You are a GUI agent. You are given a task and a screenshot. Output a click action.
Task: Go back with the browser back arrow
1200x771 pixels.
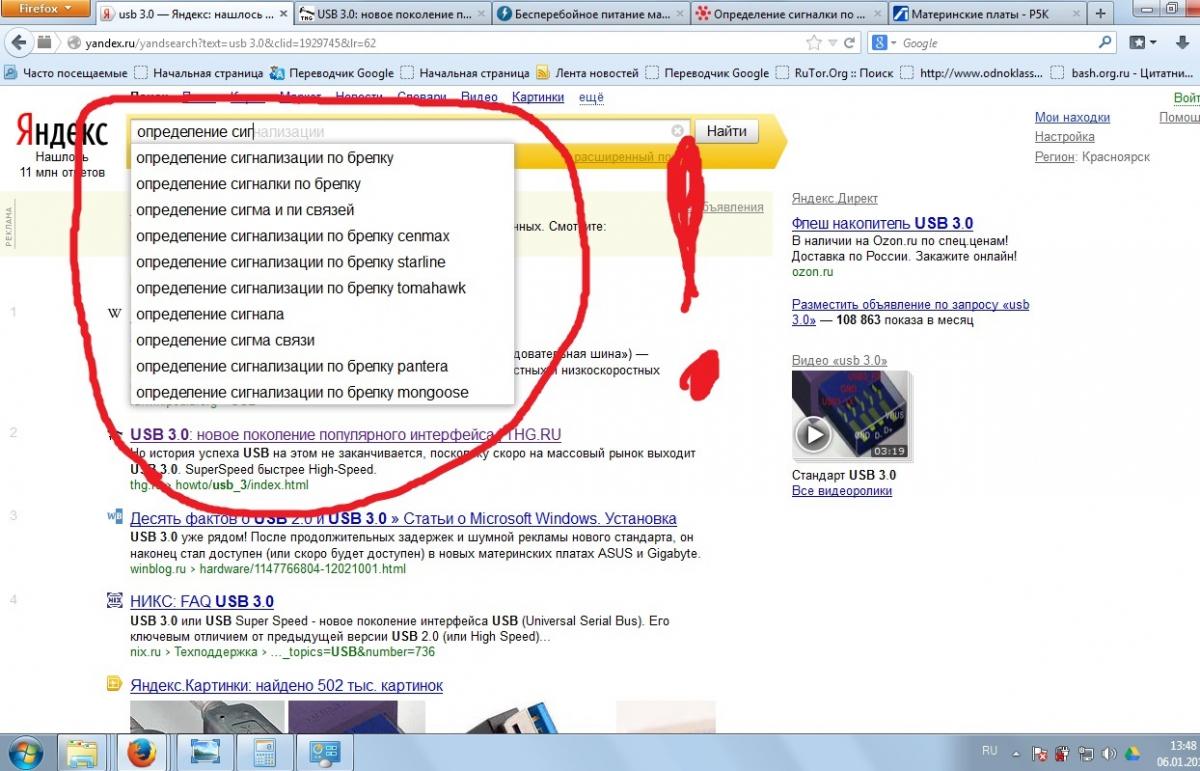click(19, 43)
